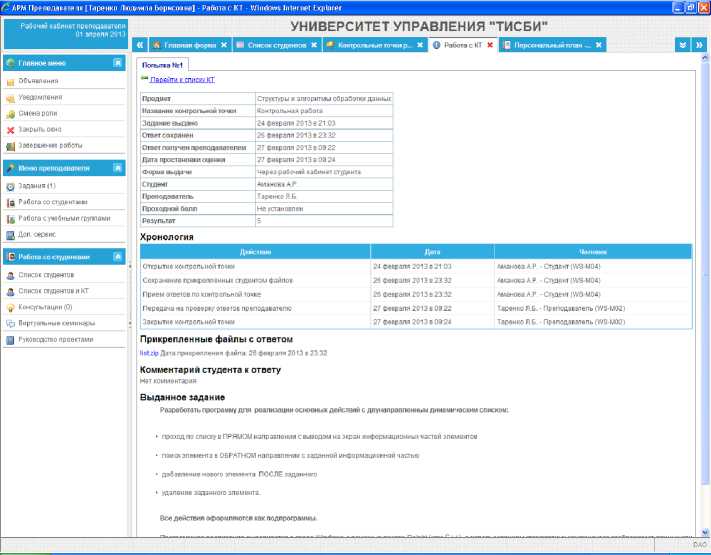711x555 pixels.
Task: Click the Руководство проектами icon
Action: (10, 340)
